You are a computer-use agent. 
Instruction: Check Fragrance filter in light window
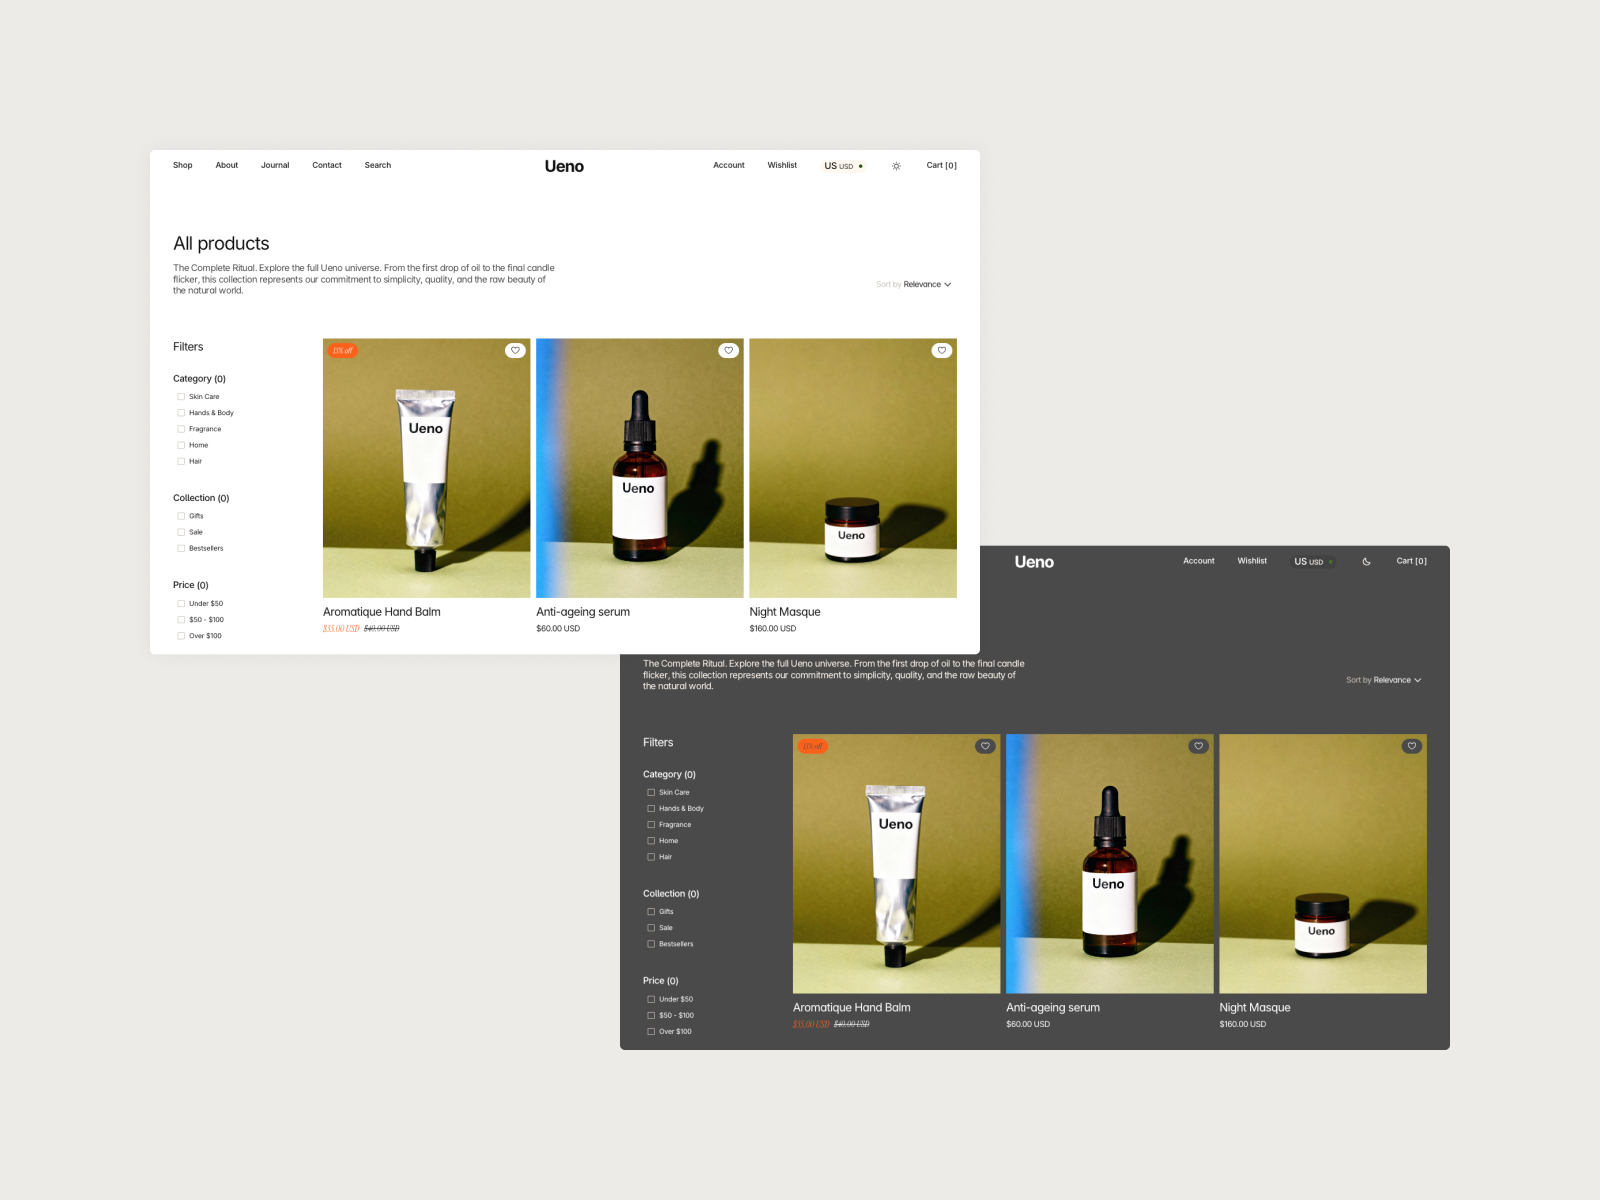pyautogui.click(x=181, y=429)
